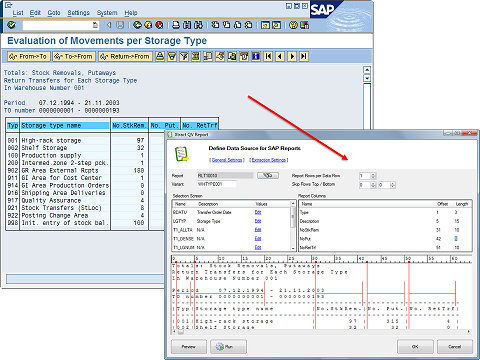Click the Sort Ascending icon
Image resolution: width=480 pixels, height=360 pixels.
(160, 56)
